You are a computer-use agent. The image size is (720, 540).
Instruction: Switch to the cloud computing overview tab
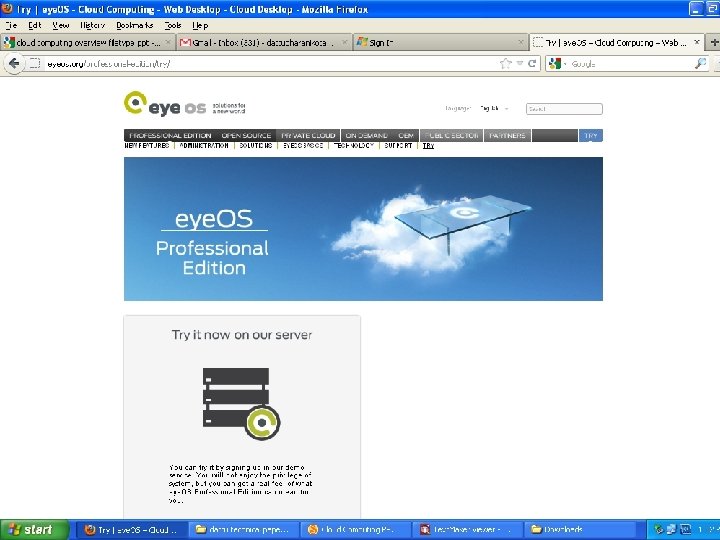(x=87, y=43)
